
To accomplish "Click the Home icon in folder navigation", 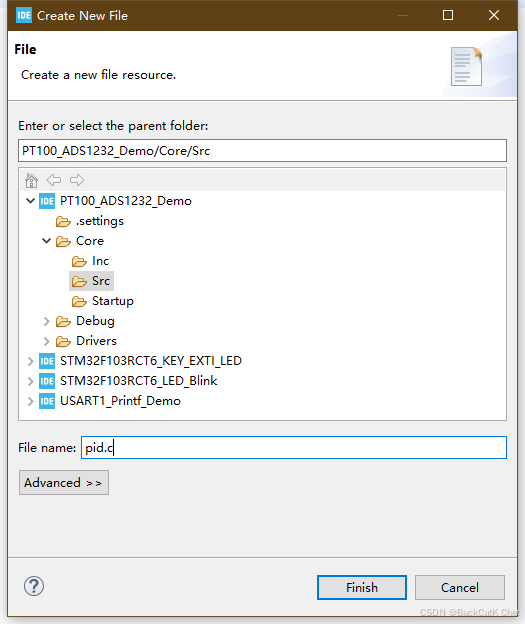I will tap(31, 180).
